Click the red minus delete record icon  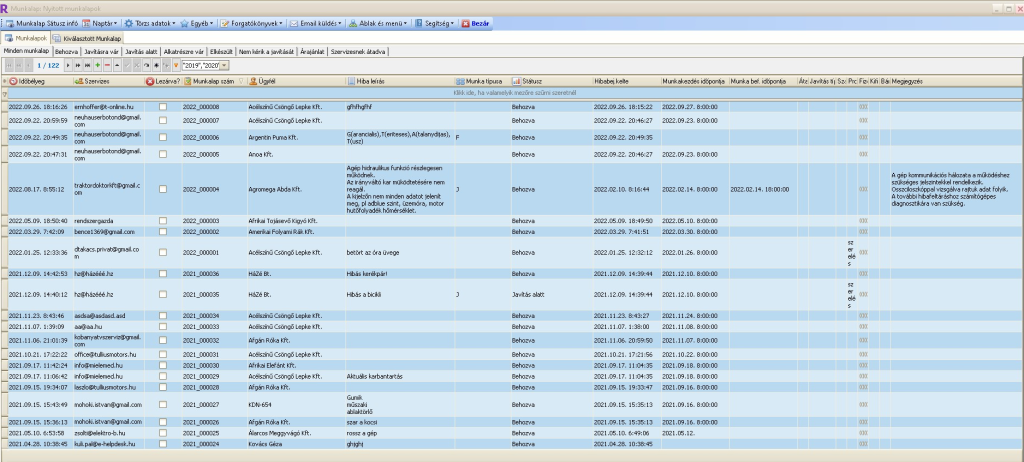107,65
